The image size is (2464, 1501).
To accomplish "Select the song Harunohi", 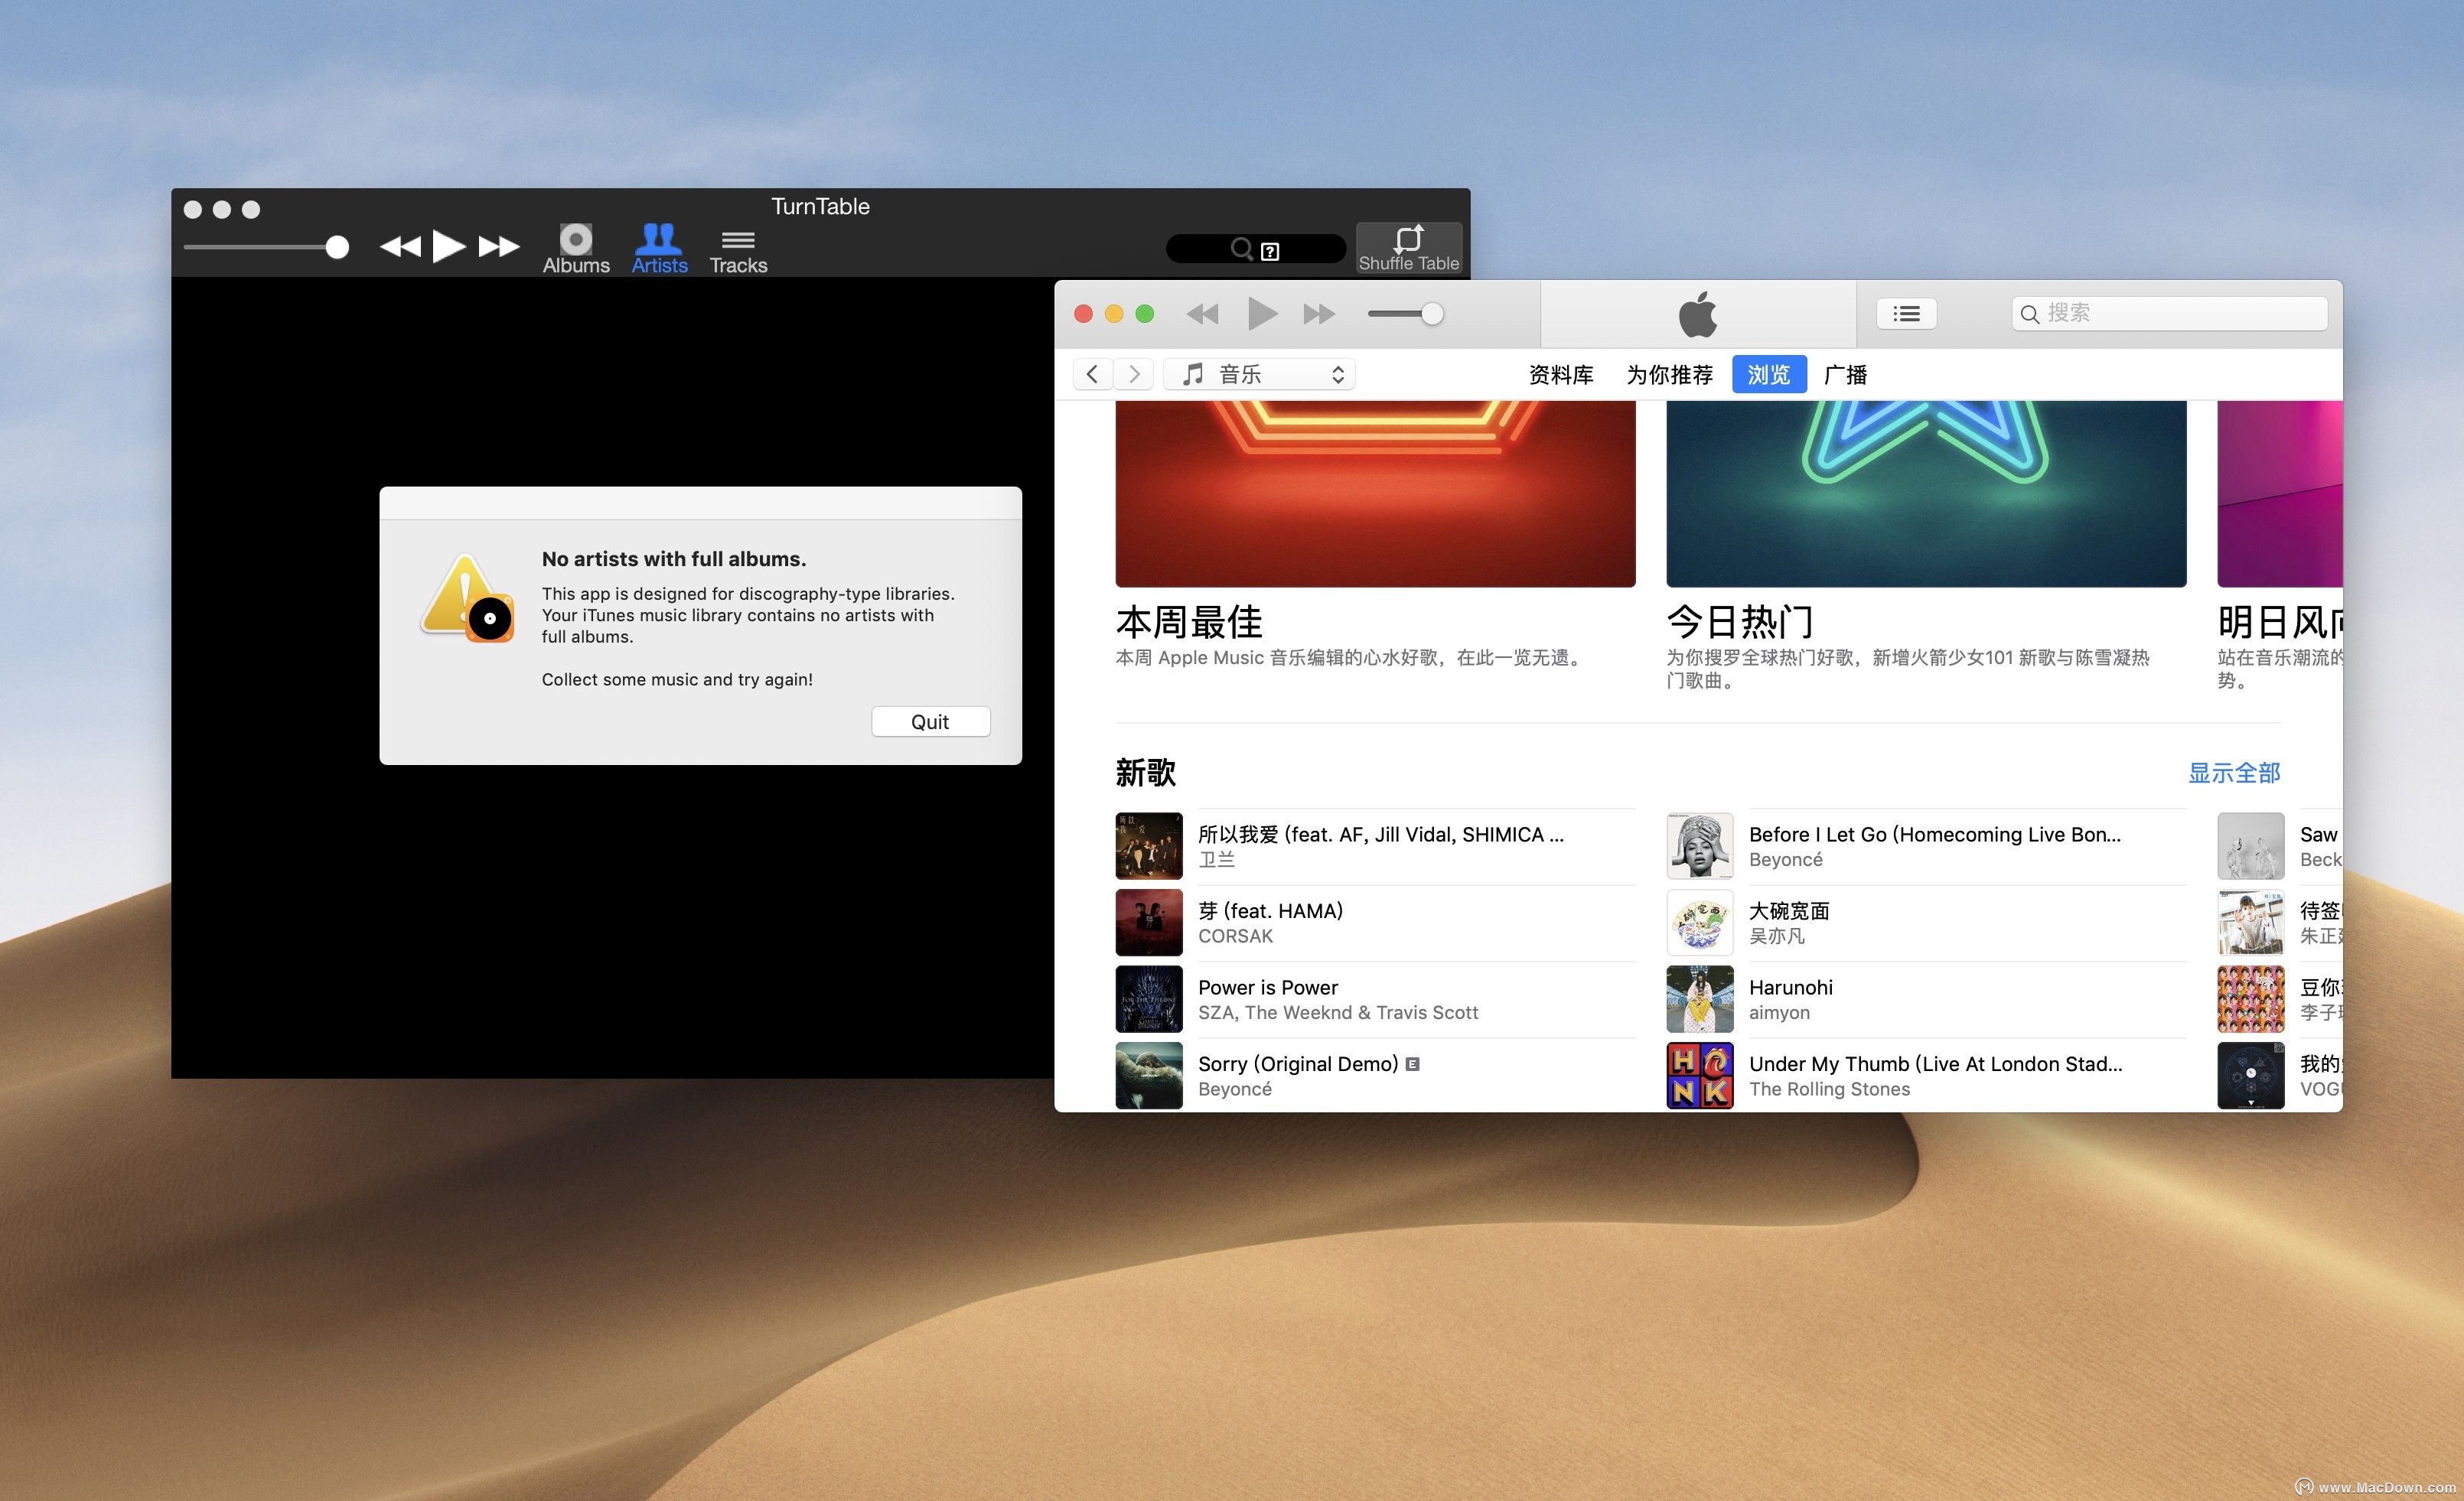I will 1791,988.
